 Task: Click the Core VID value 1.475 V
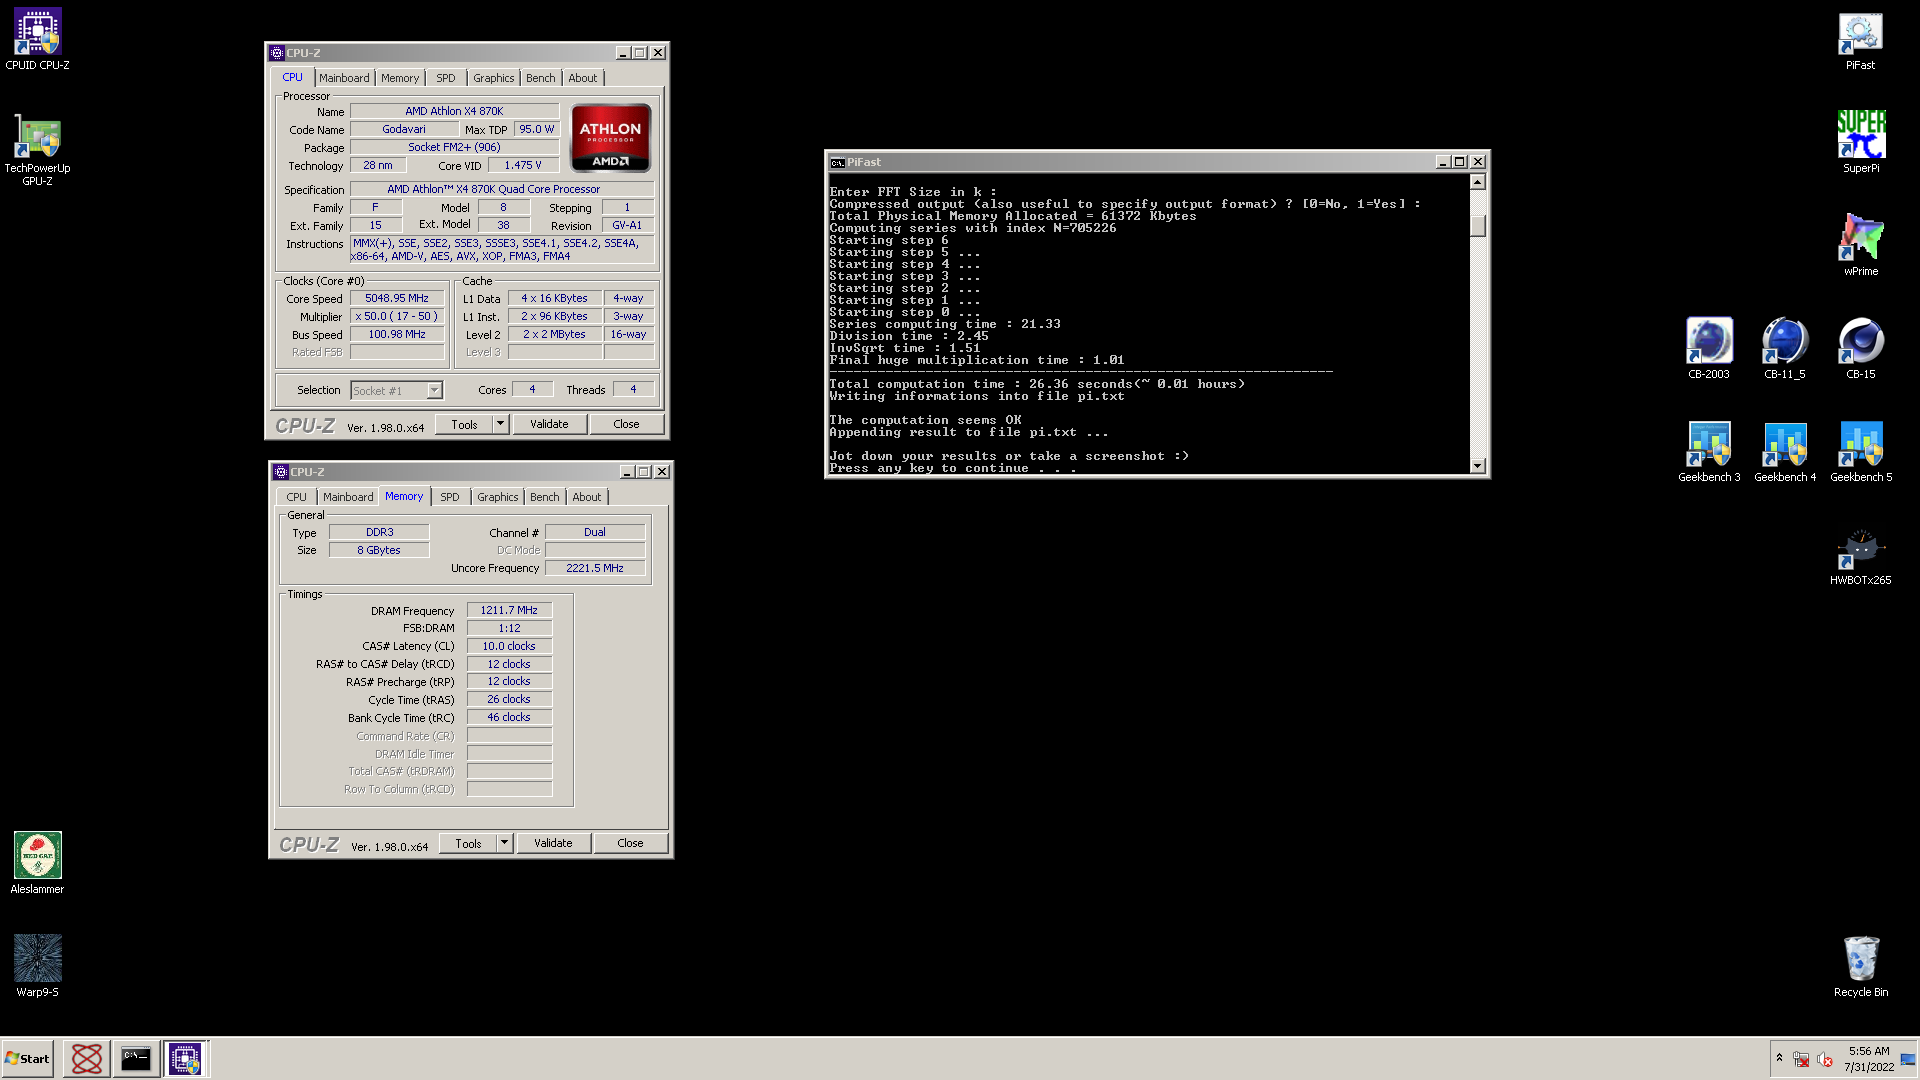523,166
